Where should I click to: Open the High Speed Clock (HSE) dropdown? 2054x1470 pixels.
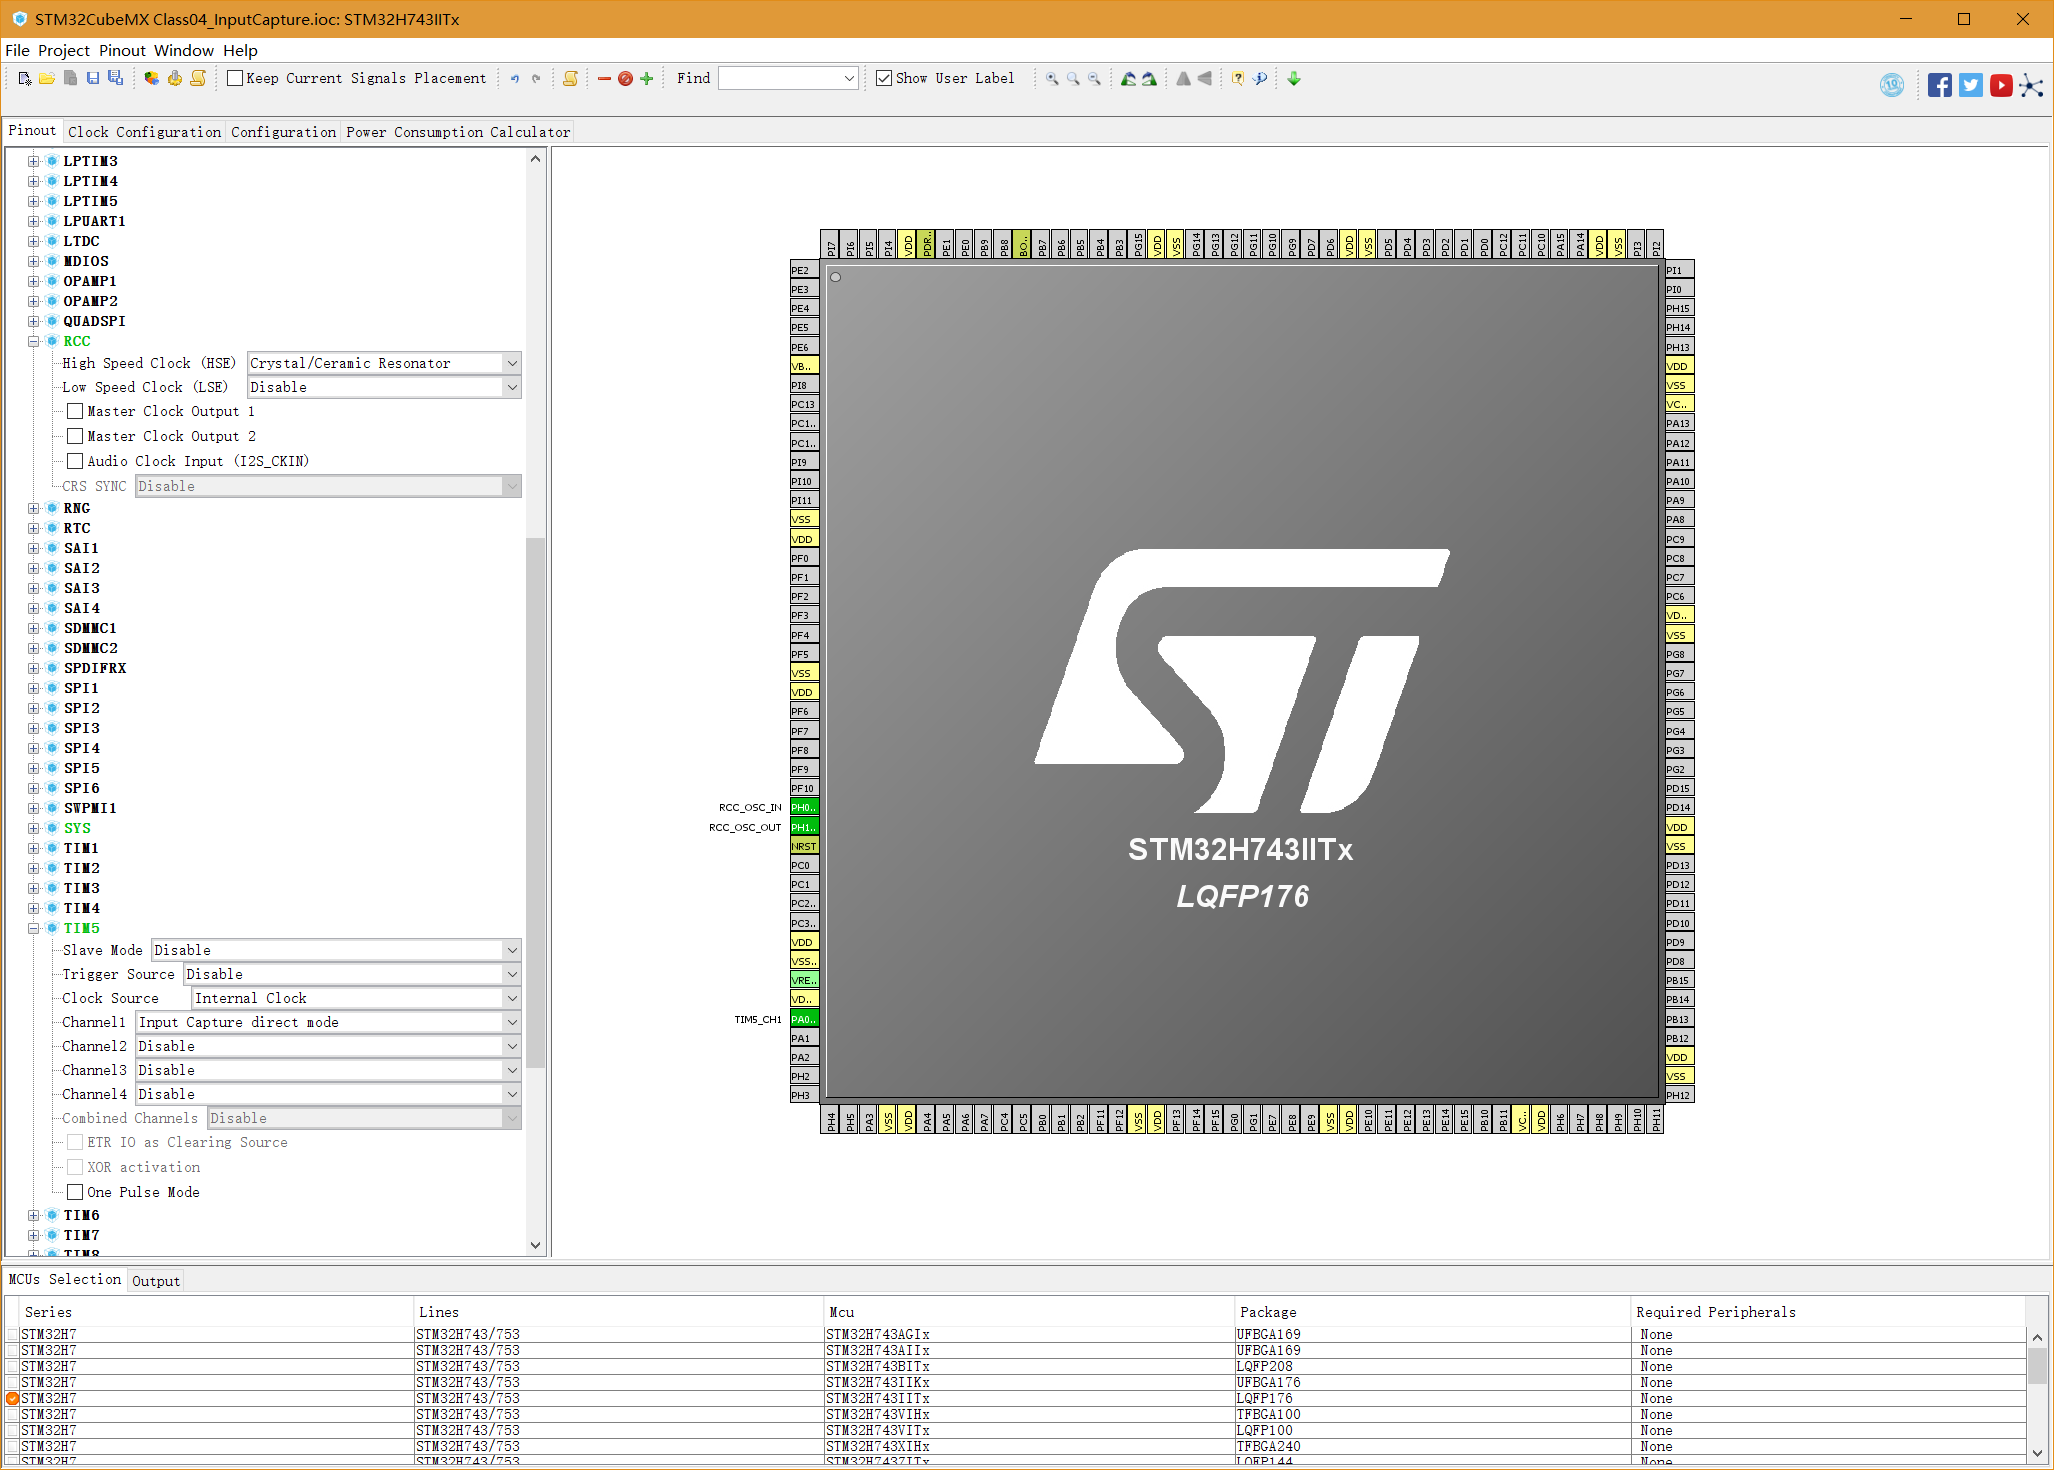click(510, 363)
